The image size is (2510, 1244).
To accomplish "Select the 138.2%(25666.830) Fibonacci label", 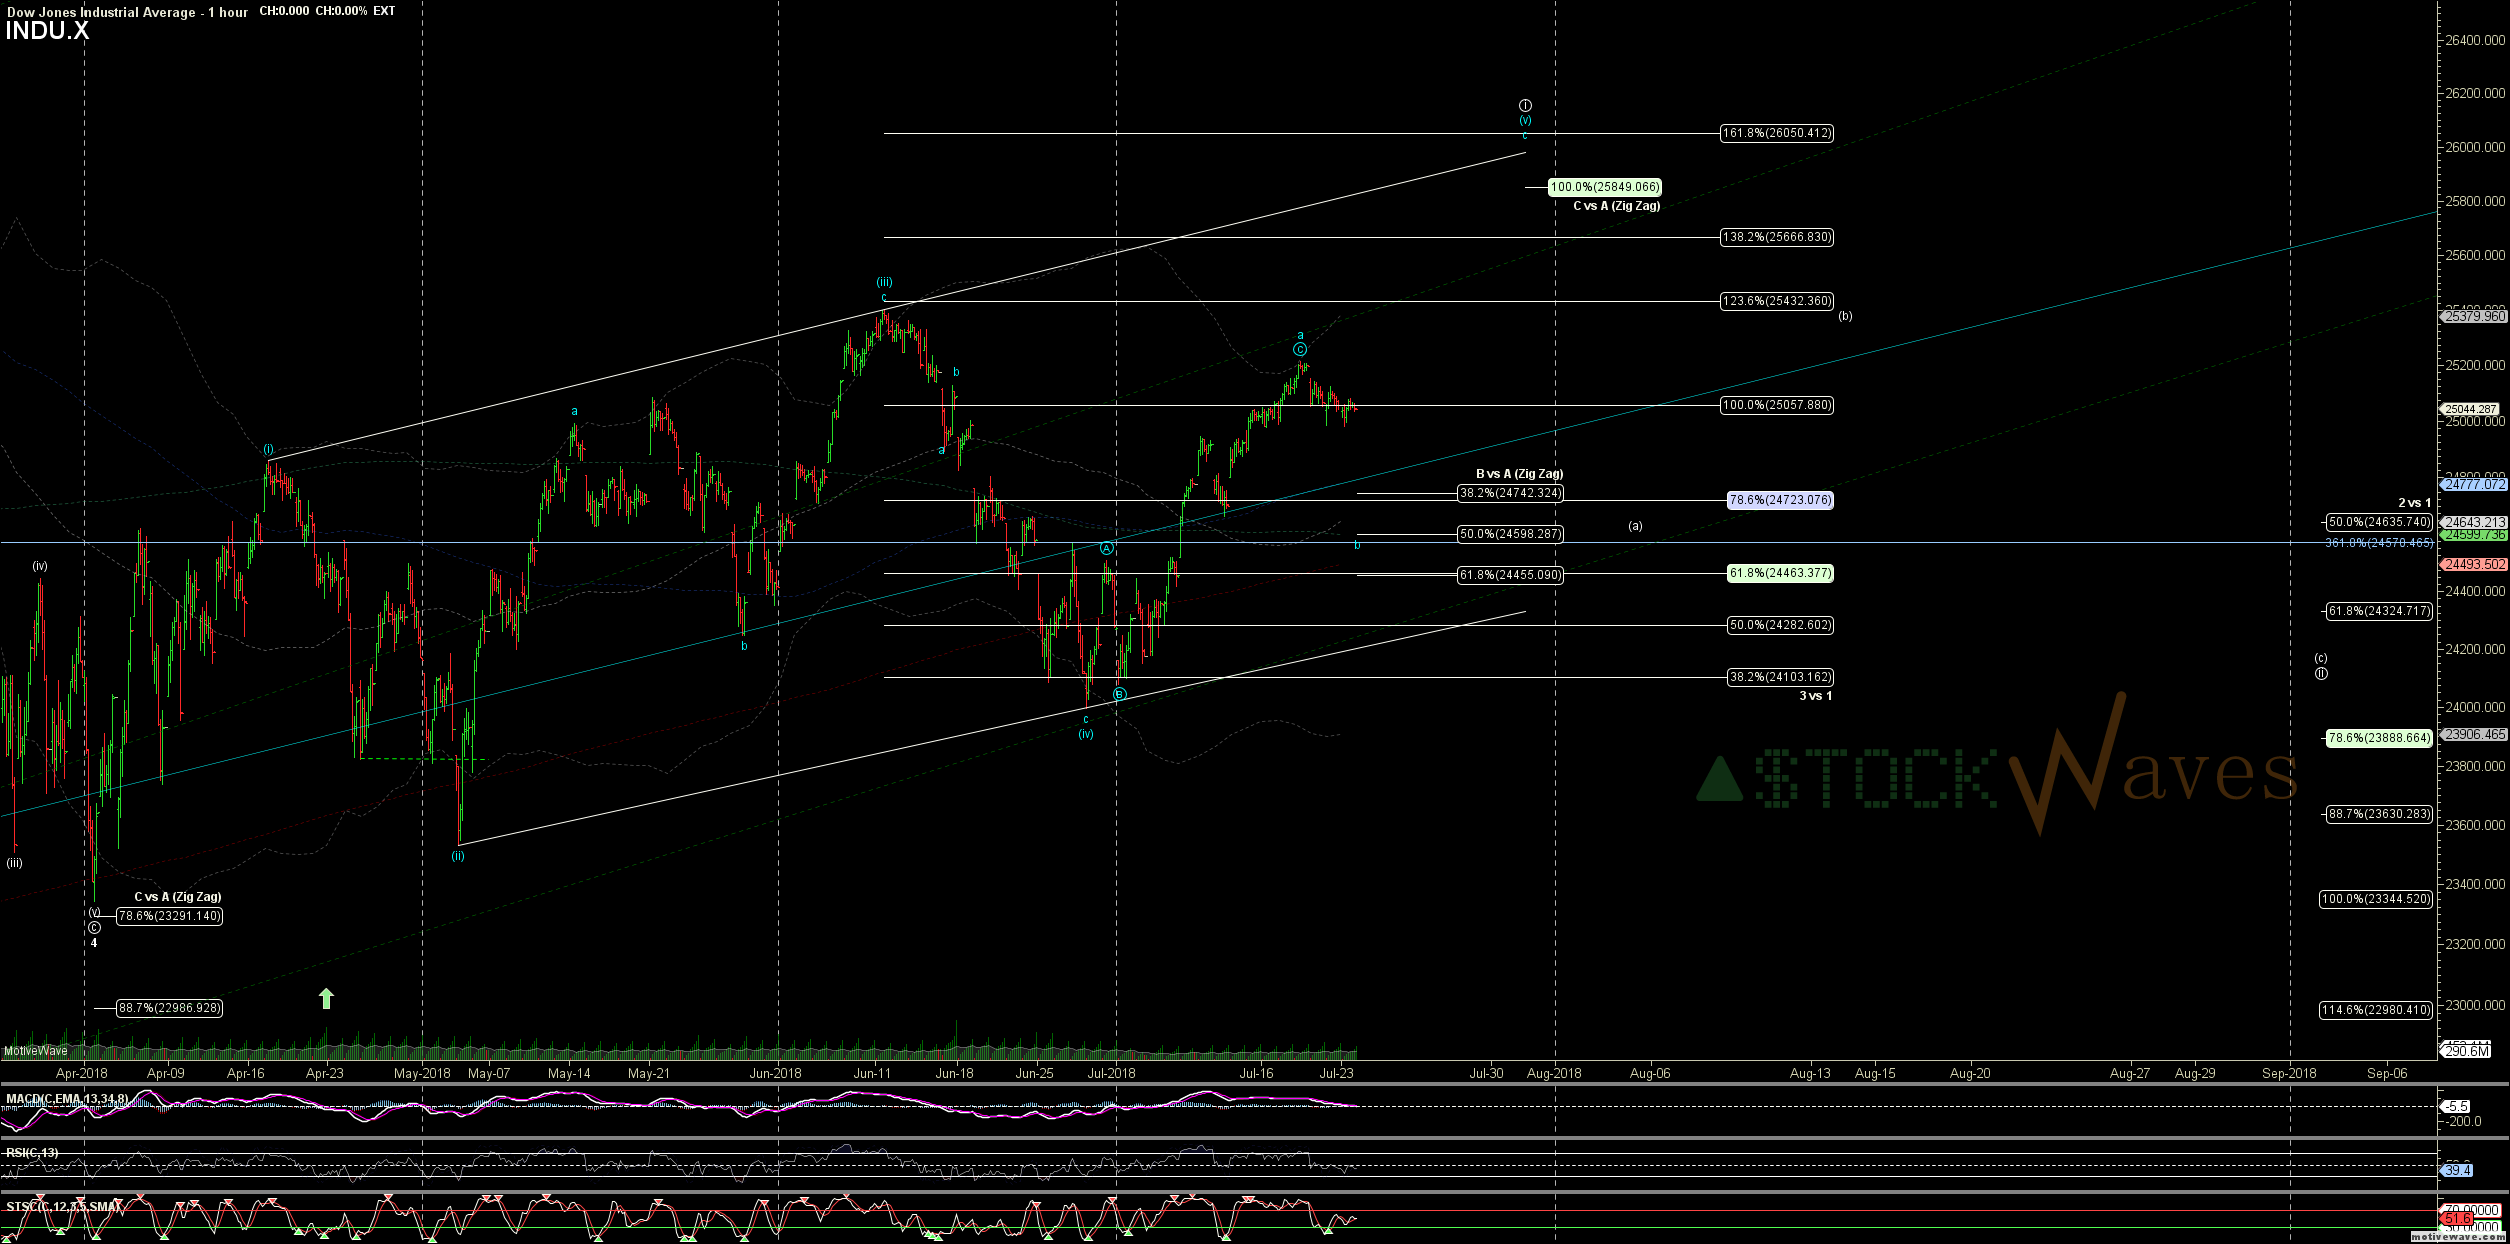I will pos(1777,237).
